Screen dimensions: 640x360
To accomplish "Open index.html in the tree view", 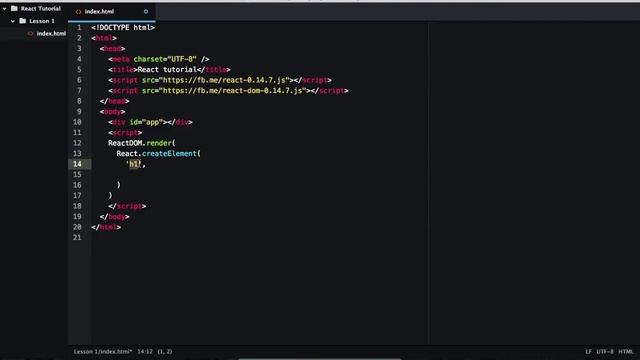I will pyautogui.click(x=51, y=33).
